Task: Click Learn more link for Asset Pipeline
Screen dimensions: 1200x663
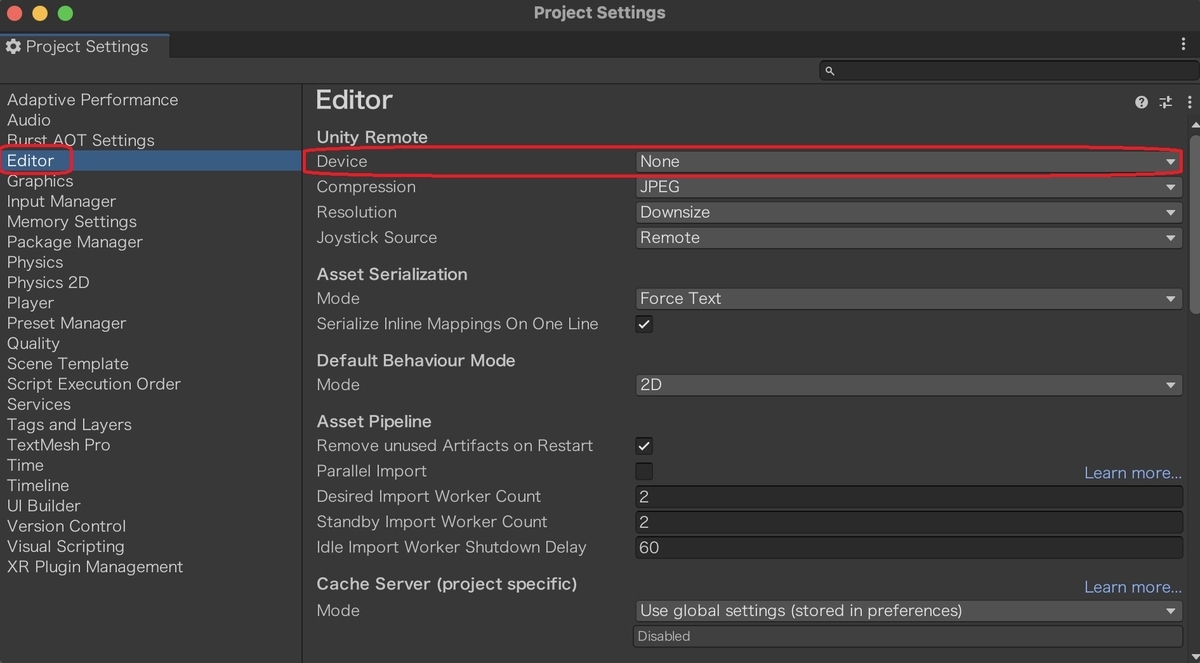Action: pyautogui.click(x=1133, y=473)
